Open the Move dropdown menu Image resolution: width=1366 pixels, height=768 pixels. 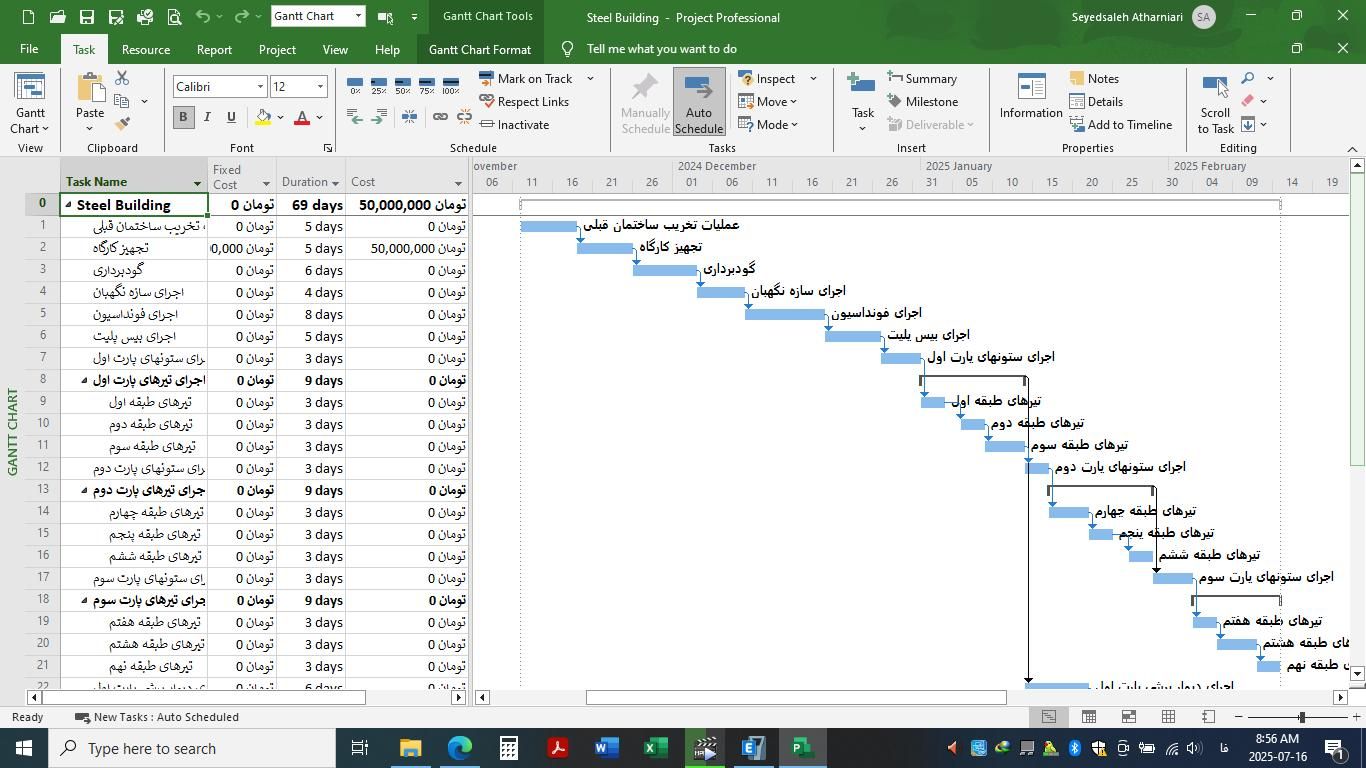click(x=767, y=102)
